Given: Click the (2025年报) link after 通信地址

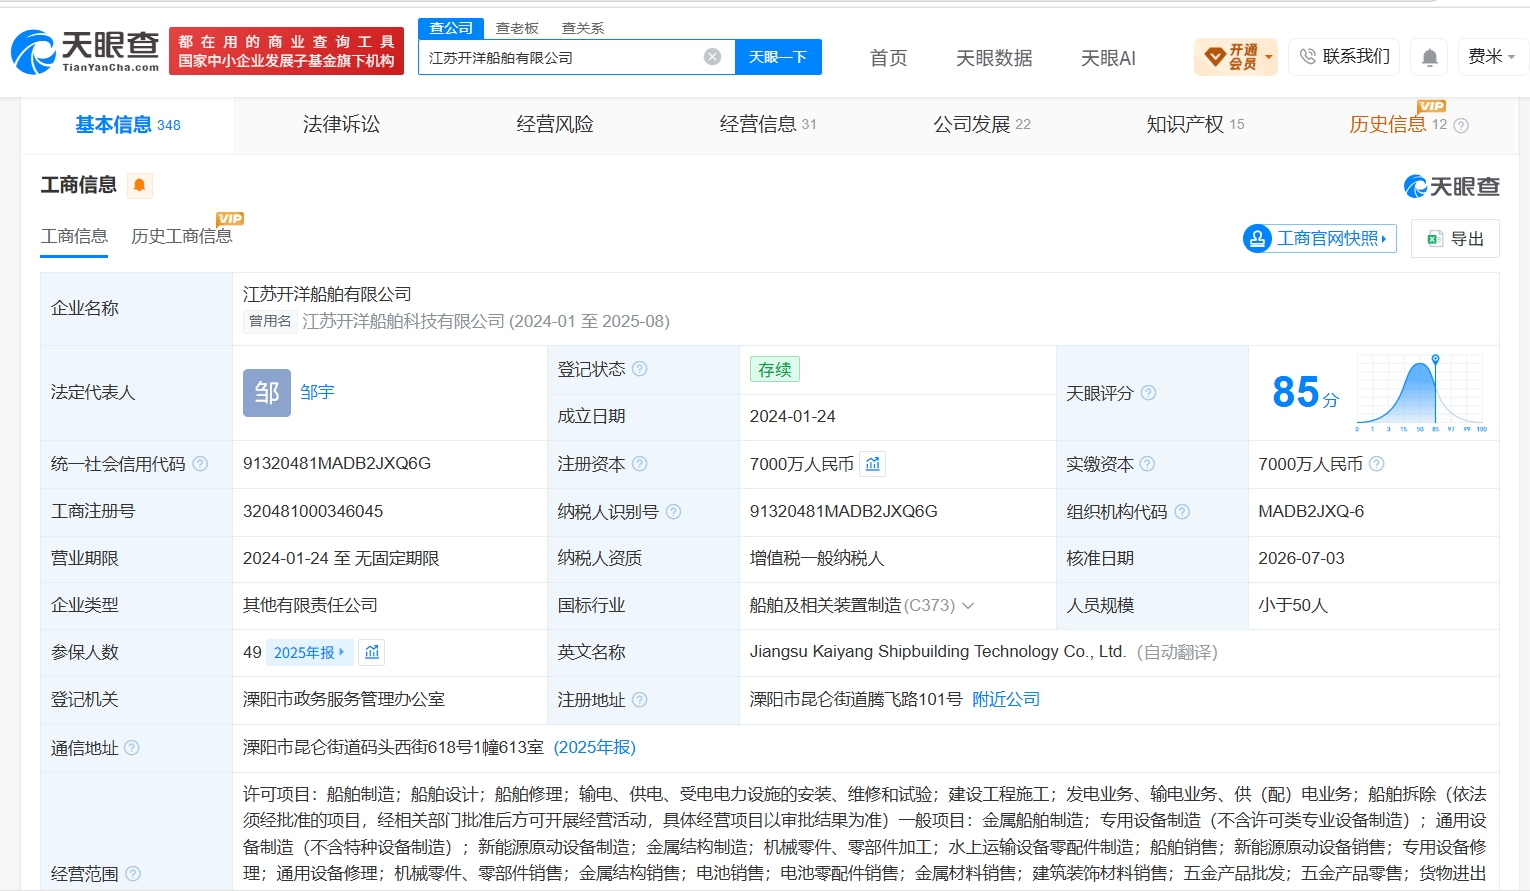Looking at the screenshot, I should point(595,748).
